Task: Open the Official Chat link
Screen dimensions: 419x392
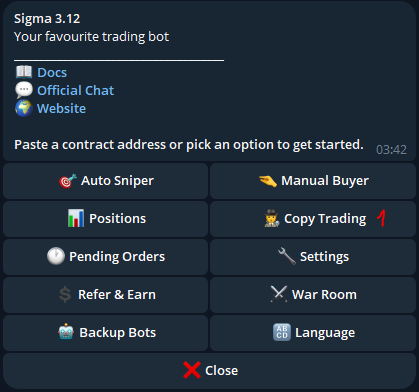Action: pyautogui.click(x=75, y=91)
